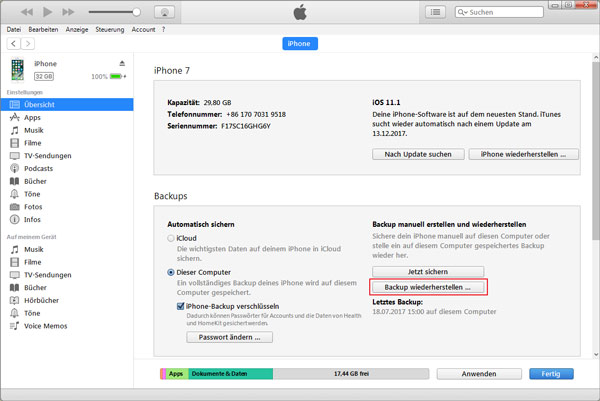Click the Seriennummer F17SC16GHG6Y value

246,126
